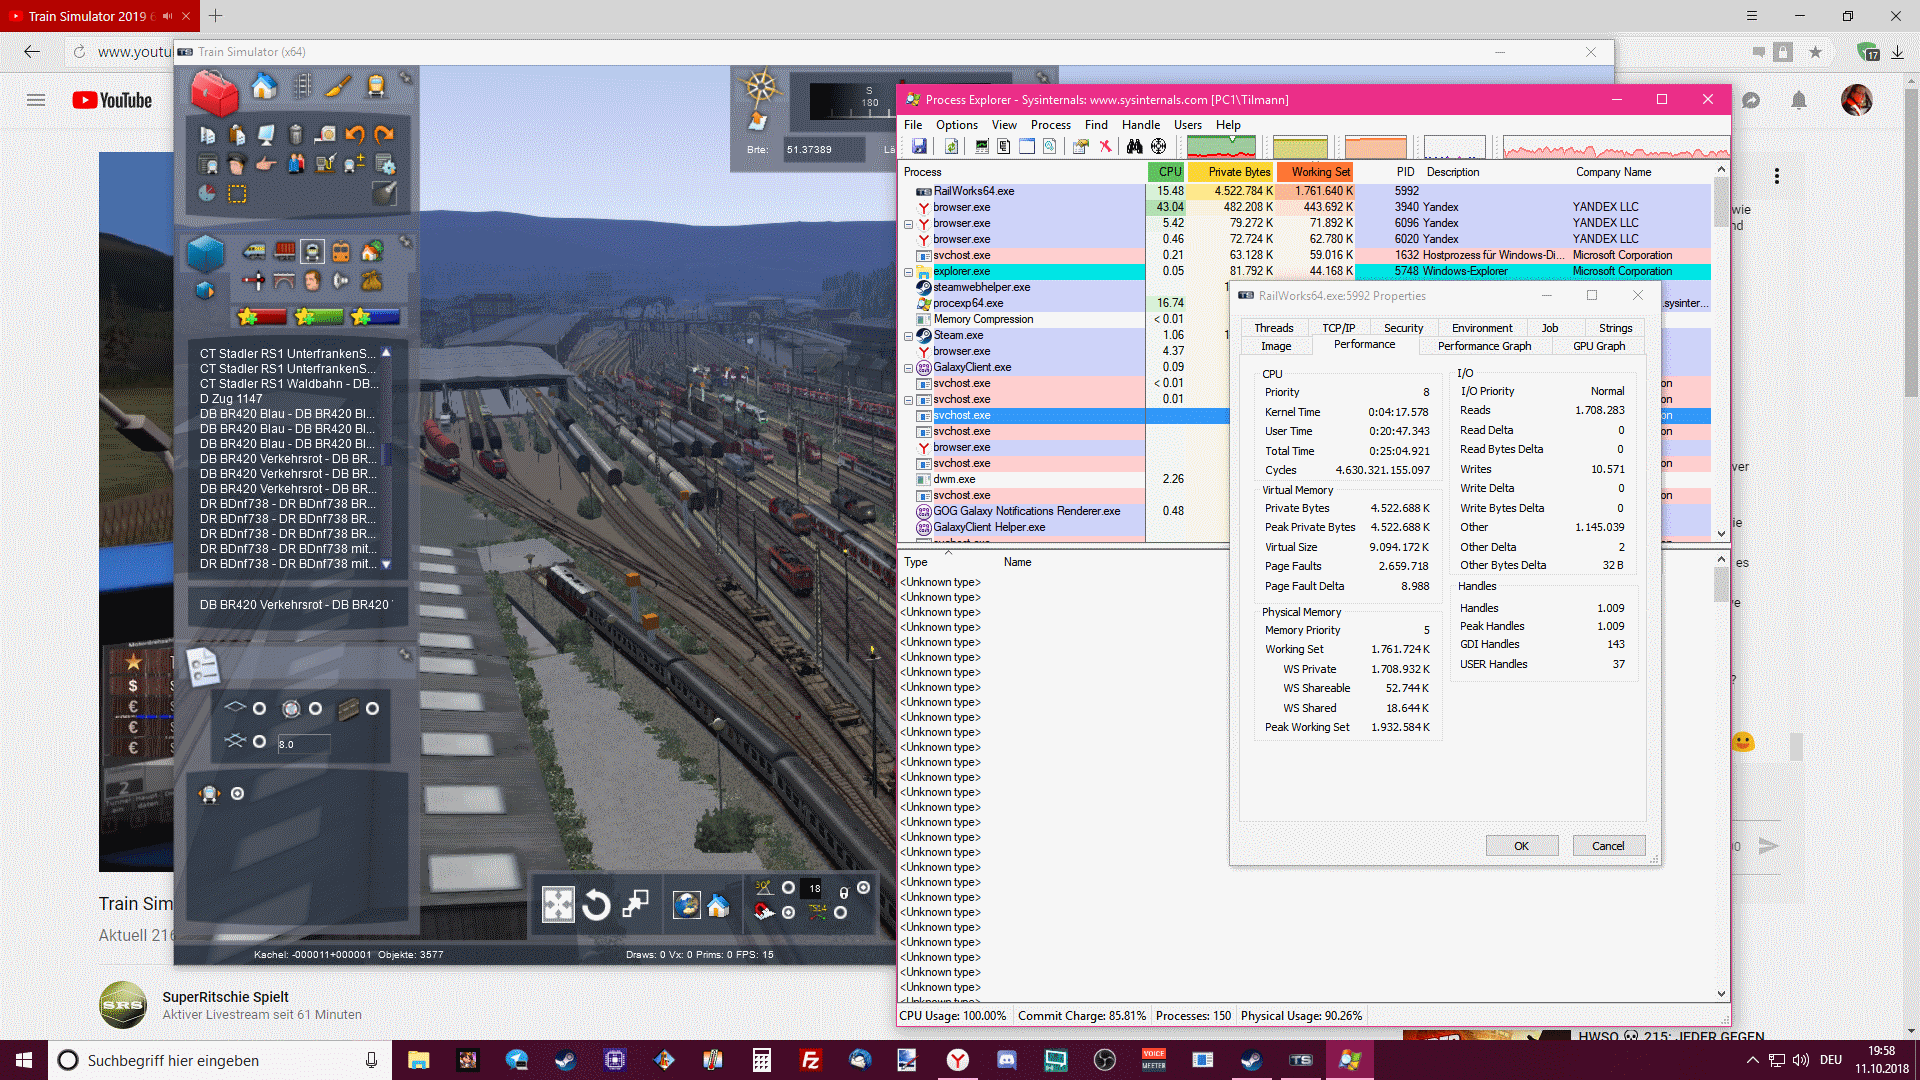Screen dimensions: 1920x1080
Task: Collapse the Steam.exe process tree
Action: tap(909, 336)
